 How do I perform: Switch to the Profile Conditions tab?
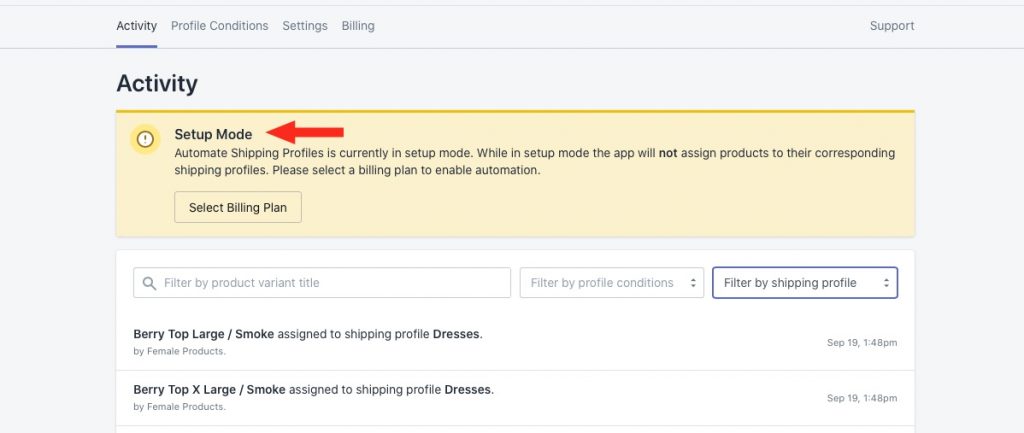click(x=219, y=26)
